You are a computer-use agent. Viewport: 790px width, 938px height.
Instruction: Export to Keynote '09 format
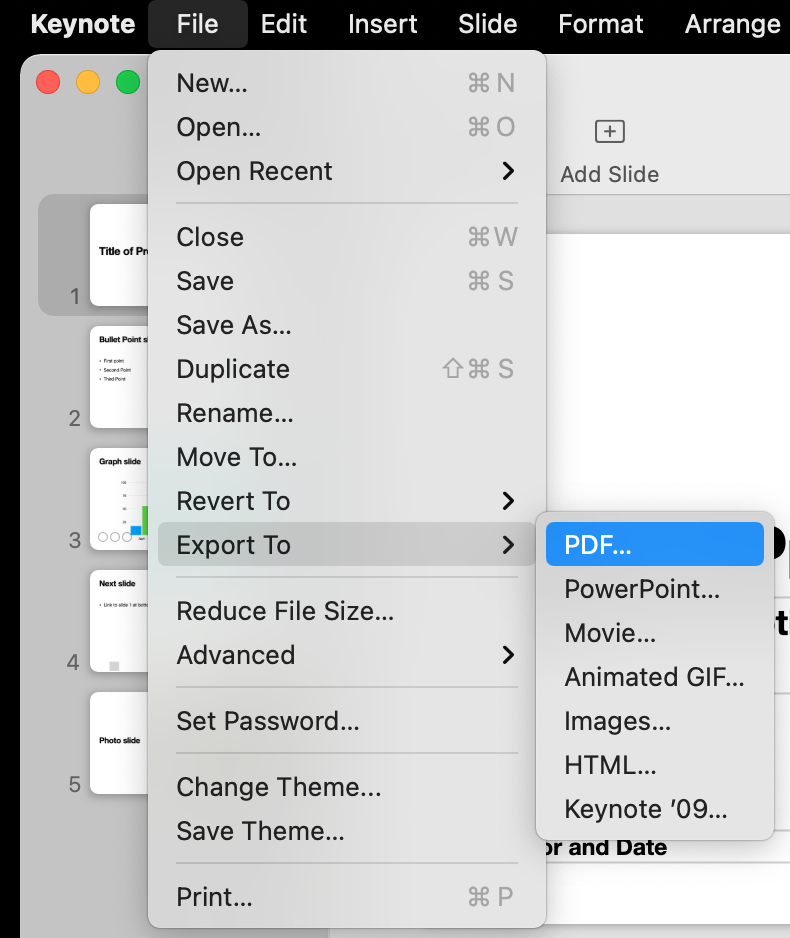646,809
